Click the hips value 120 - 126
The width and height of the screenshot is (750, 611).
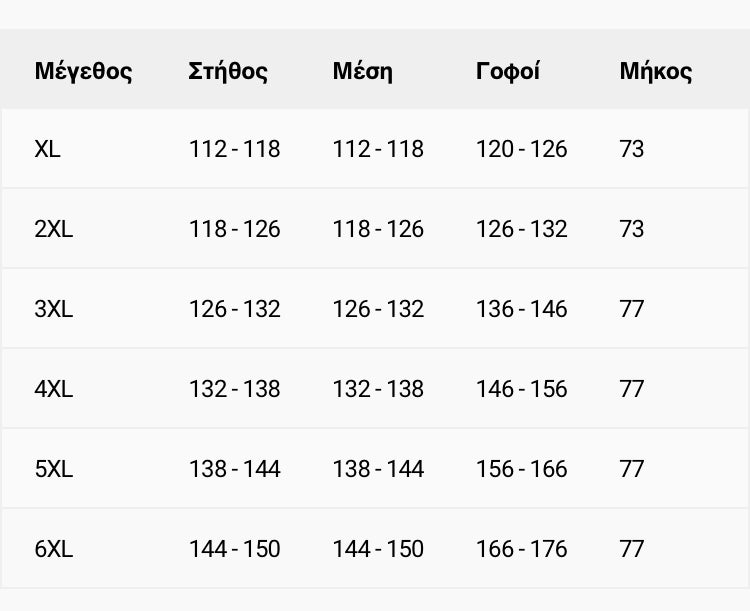click(521, 149)
